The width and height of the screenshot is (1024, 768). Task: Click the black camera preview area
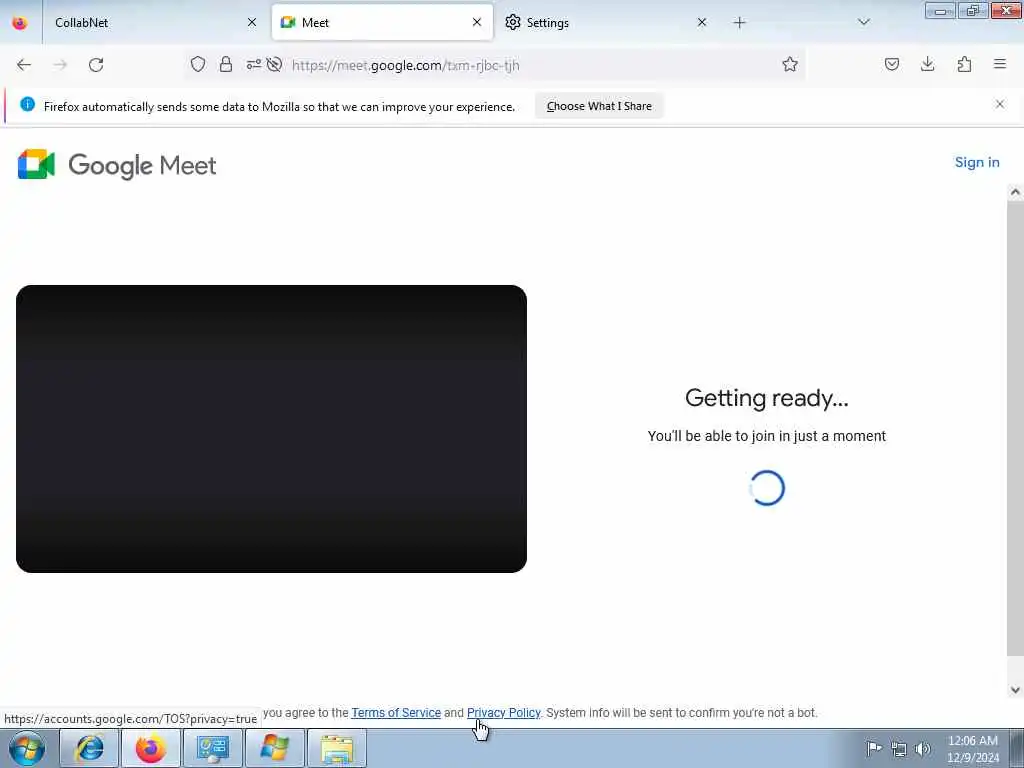pos(271,428)
